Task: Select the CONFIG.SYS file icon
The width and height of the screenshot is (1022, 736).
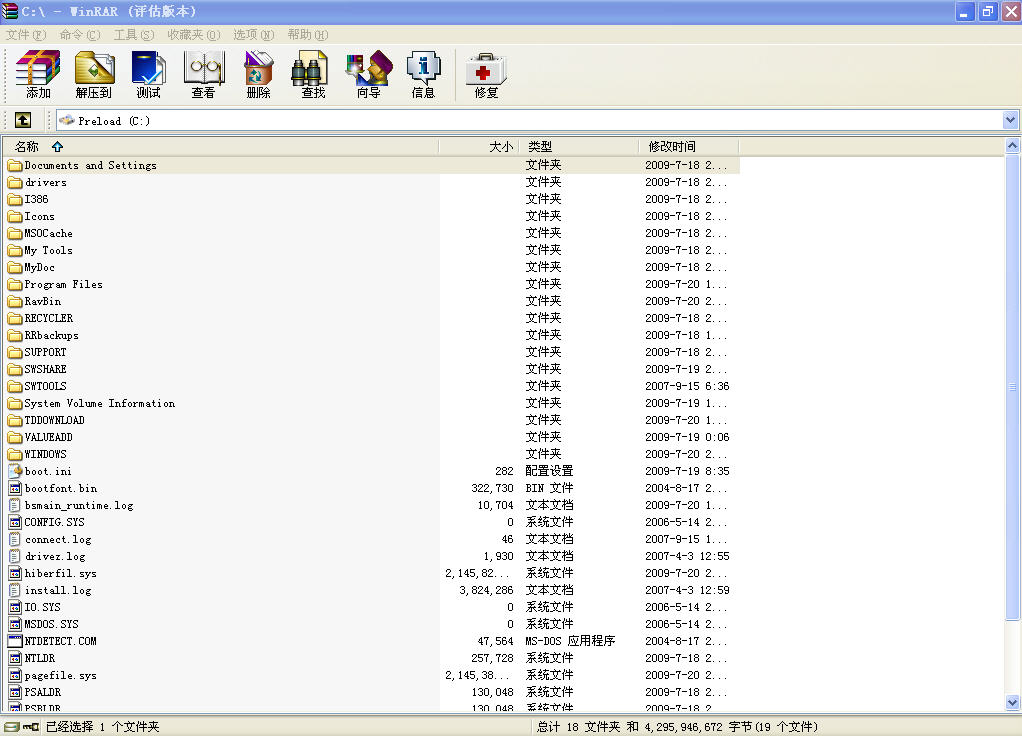Action: pos(15,522)
